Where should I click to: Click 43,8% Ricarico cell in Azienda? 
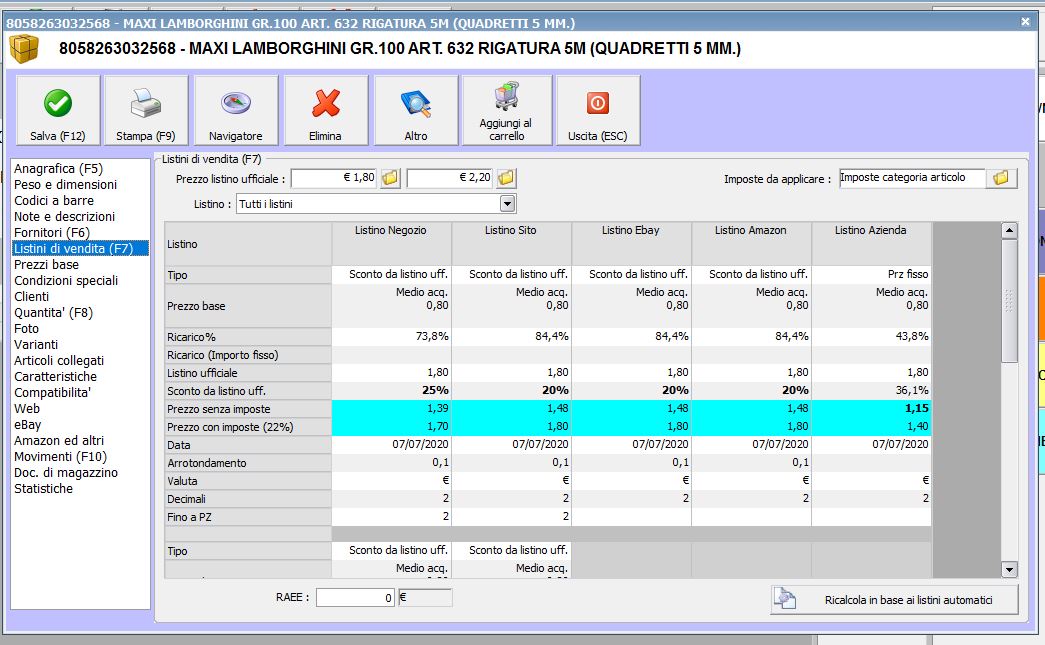871,336
